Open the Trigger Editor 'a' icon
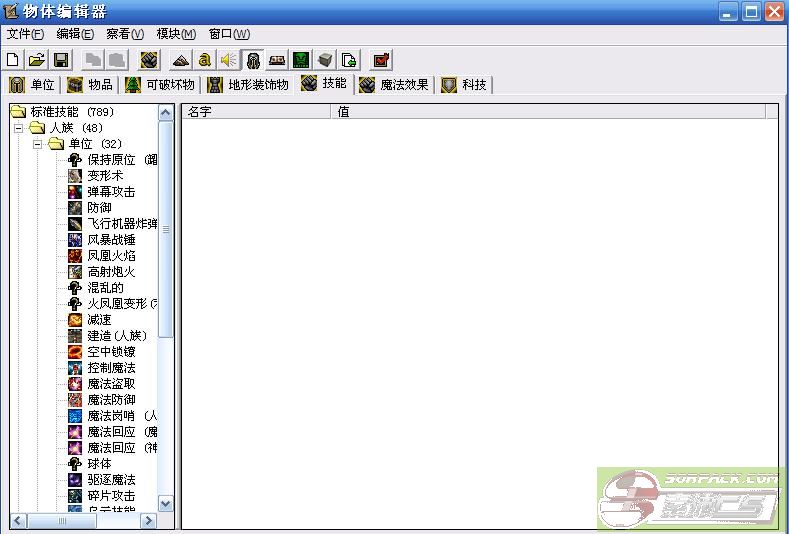Image resolution: width=789 pixels, height=534 pixels. (205, 60)
